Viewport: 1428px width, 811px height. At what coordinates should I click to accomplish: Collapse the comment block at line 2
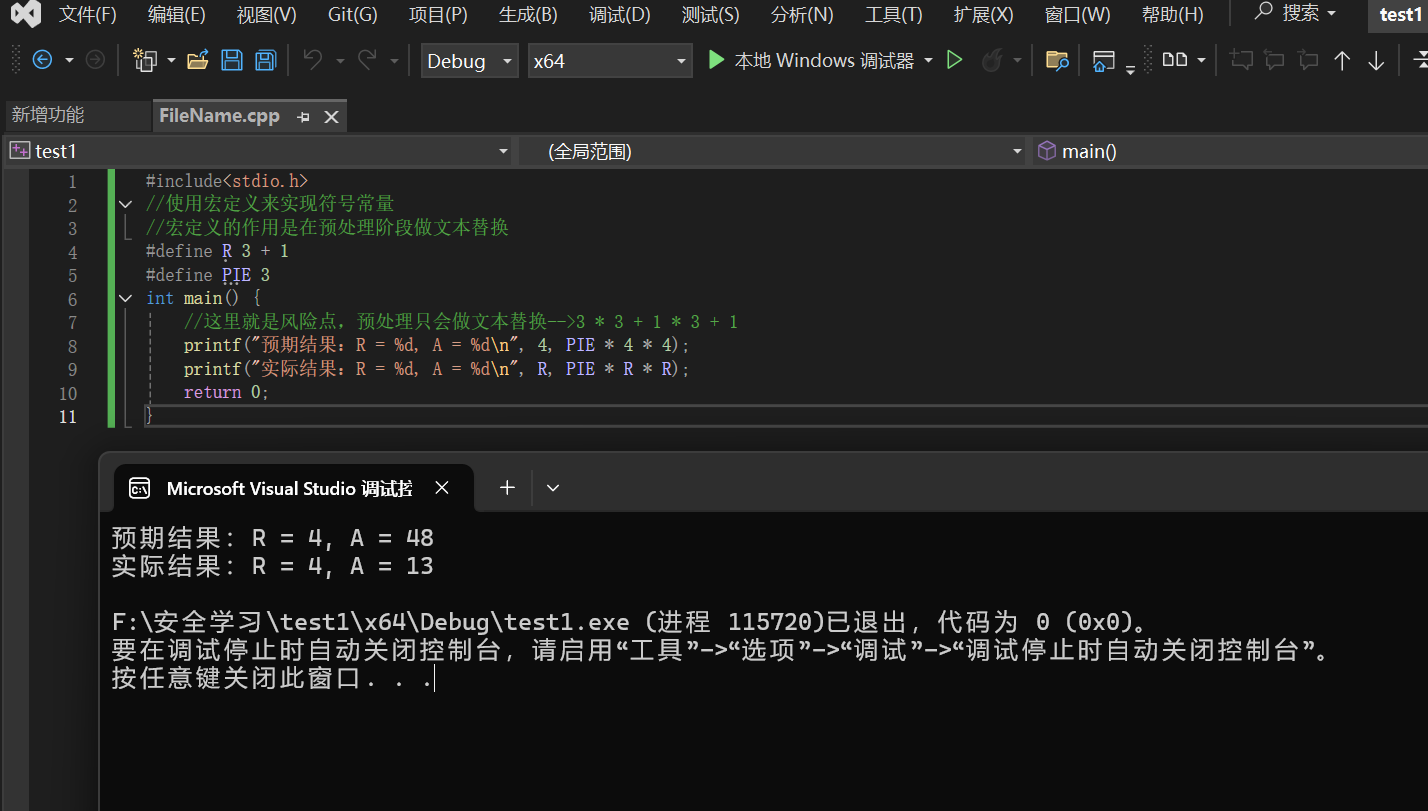point(125,204)
